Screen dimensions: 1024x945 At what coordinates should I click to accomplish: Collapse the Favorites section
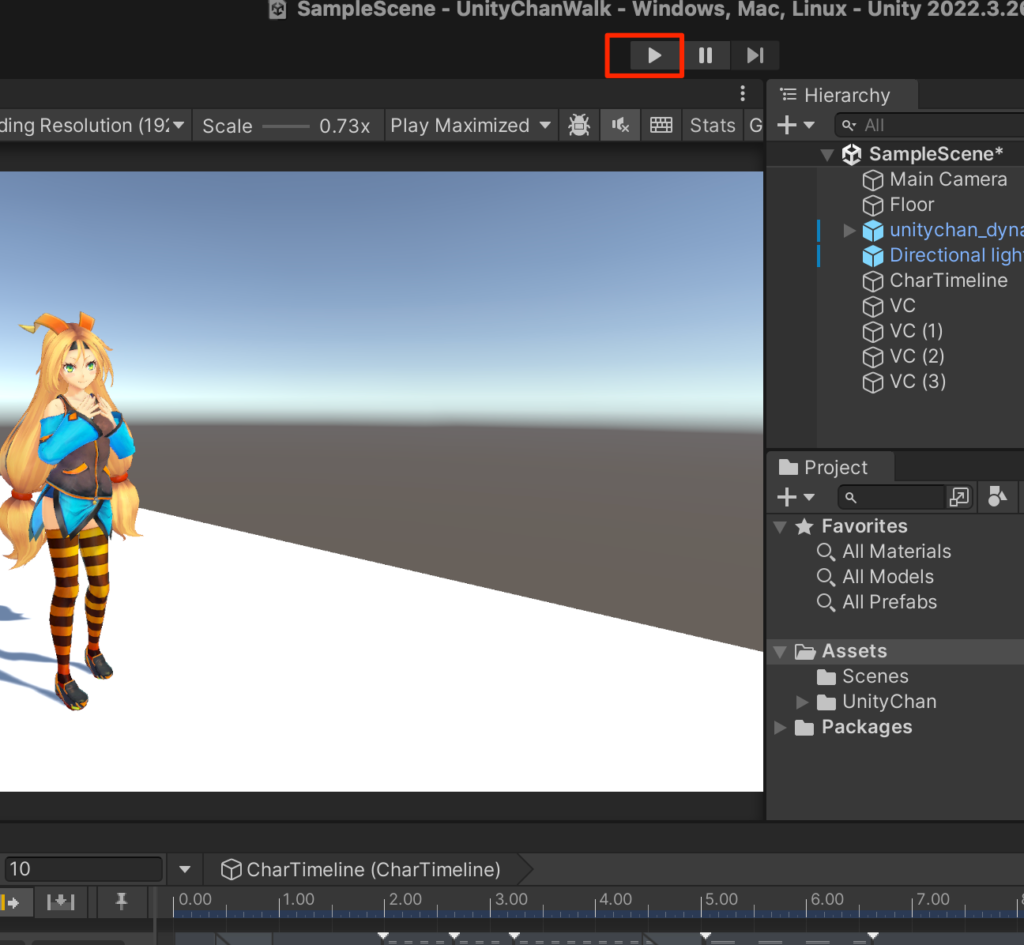tap(779, 526)
